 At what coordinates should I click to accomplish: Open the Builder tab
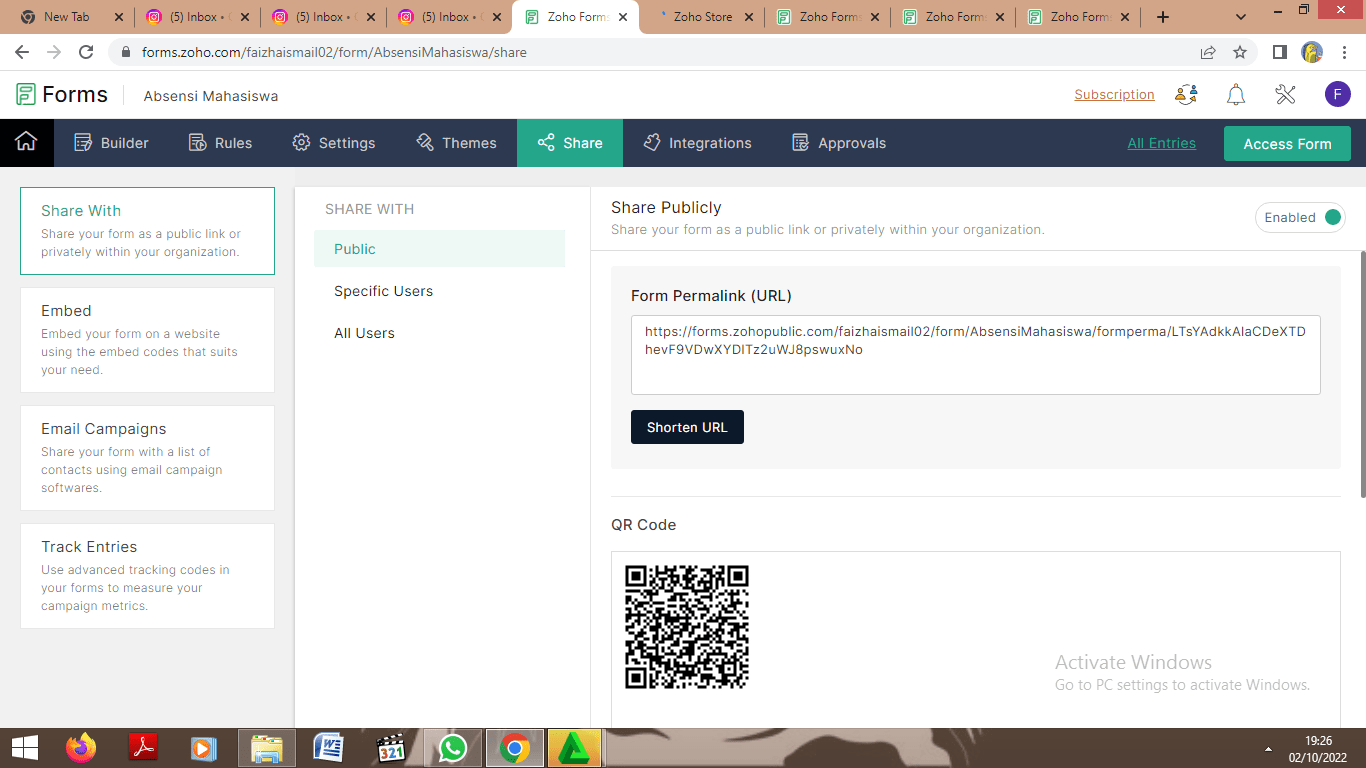click(x=112, y=143)
